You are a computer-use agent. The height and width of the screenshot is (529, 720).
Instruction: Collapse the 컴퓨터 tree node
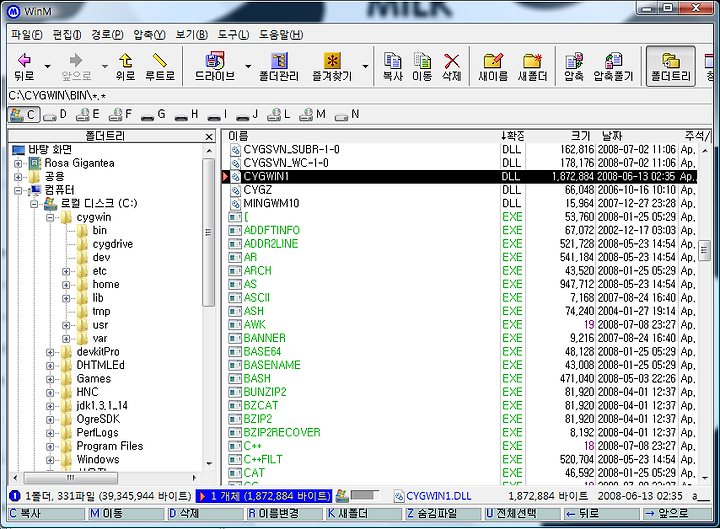click(x=18, y=190)
